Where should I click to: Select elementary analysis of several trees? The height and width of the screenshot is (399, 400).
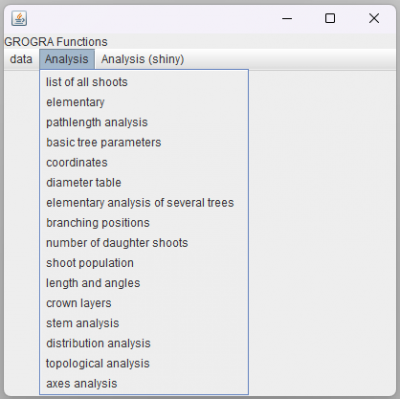click(x=144, y=203)
